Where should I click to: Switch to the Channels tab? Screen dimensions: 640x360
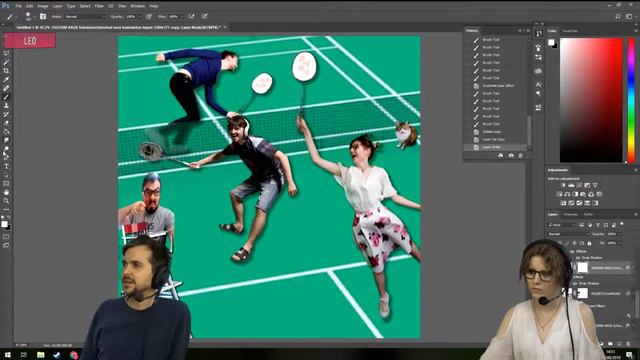click(x=571, y=214)
